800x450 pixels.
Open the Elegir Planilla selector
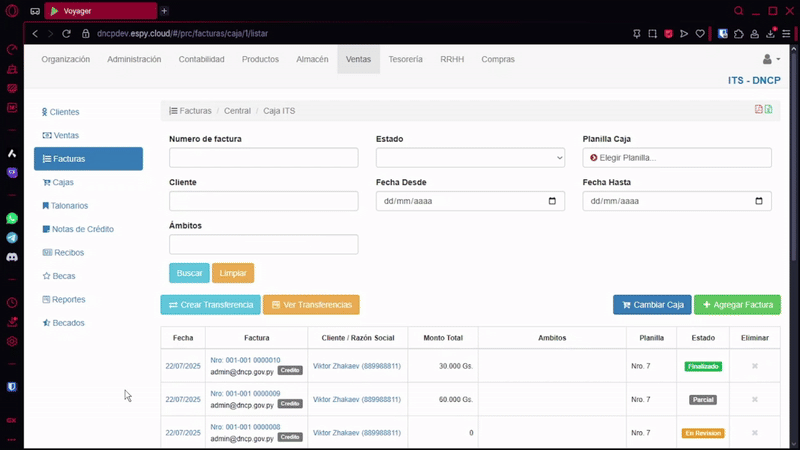pyautogui.click(x=676, y=158)
